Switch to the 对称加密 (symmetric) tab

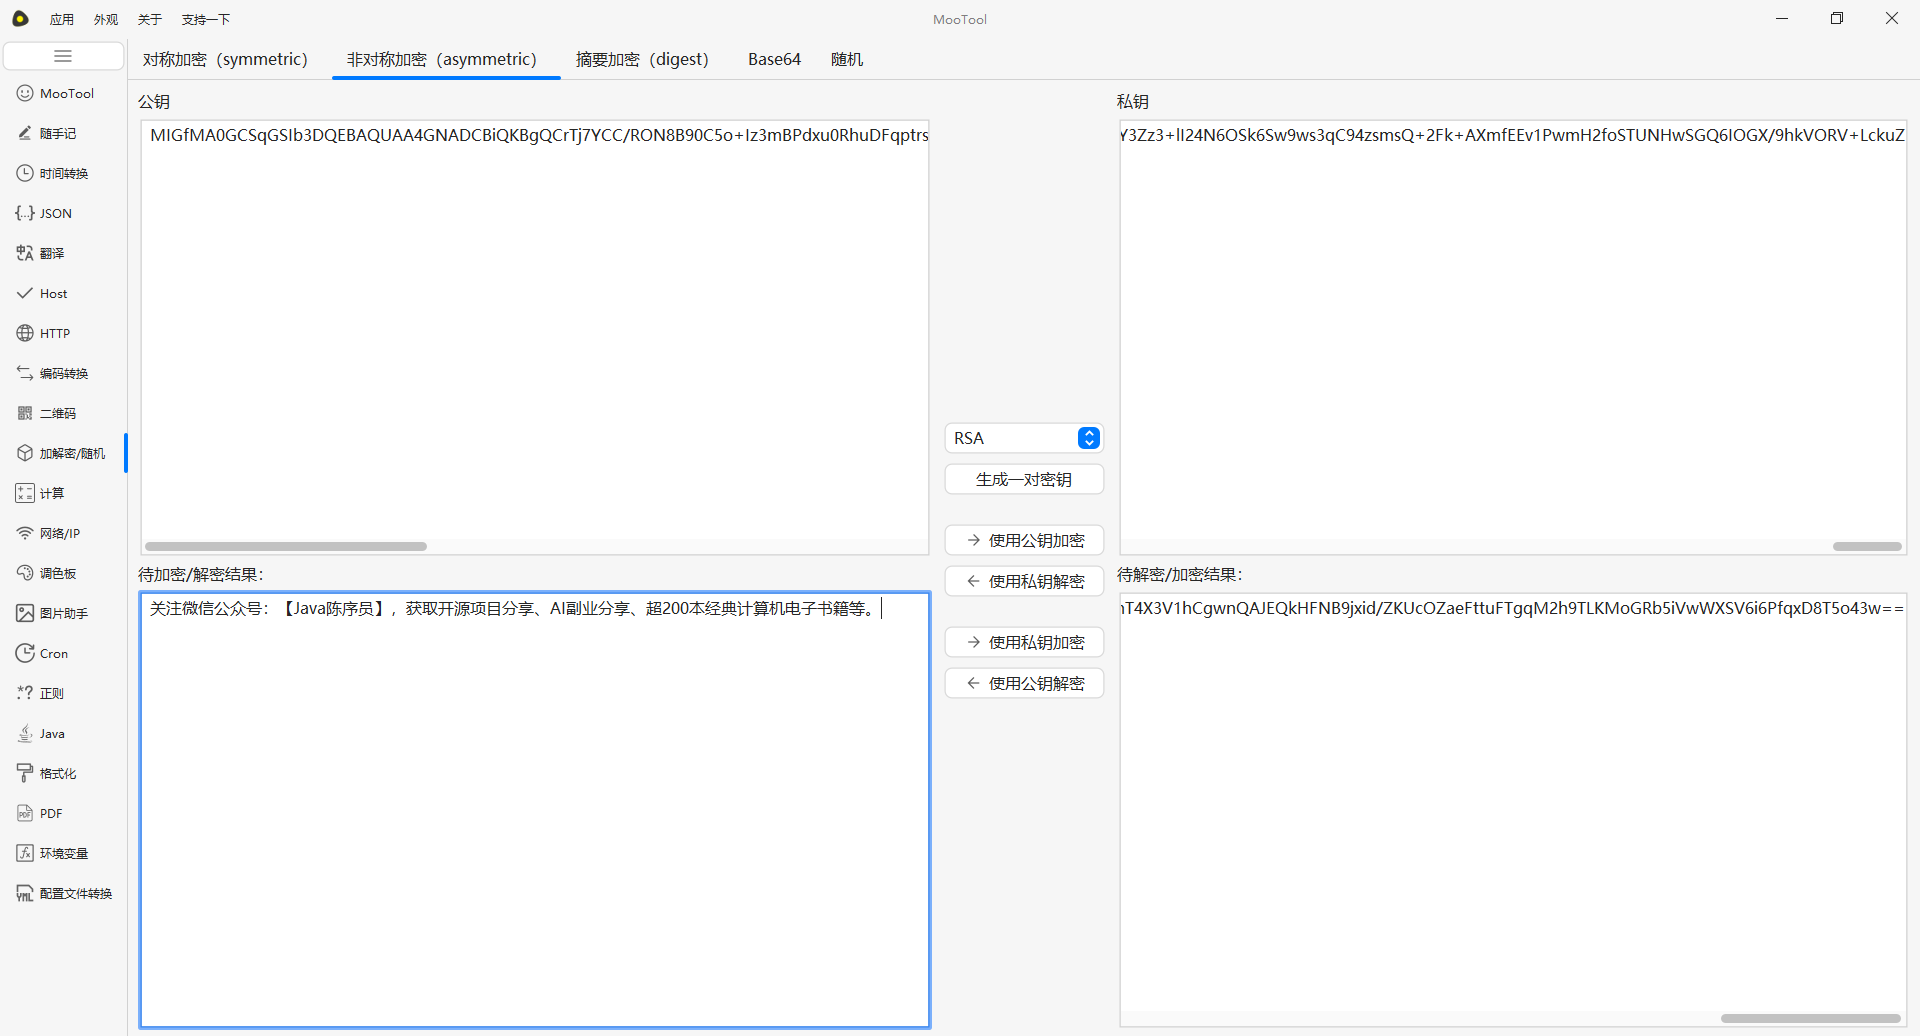(225, 59)
